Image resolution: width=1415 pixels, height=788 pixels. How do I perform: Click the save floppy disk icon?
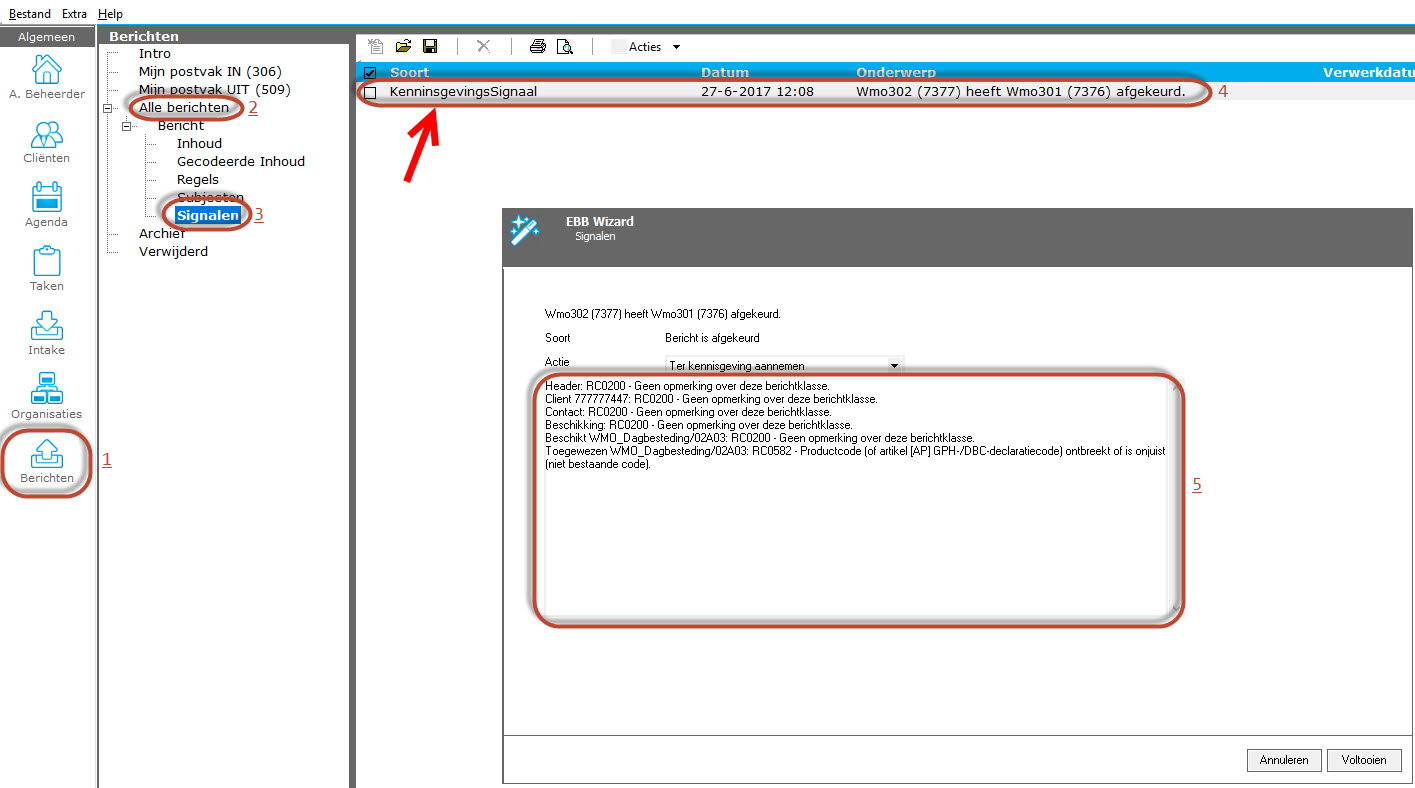coord(430,47)
